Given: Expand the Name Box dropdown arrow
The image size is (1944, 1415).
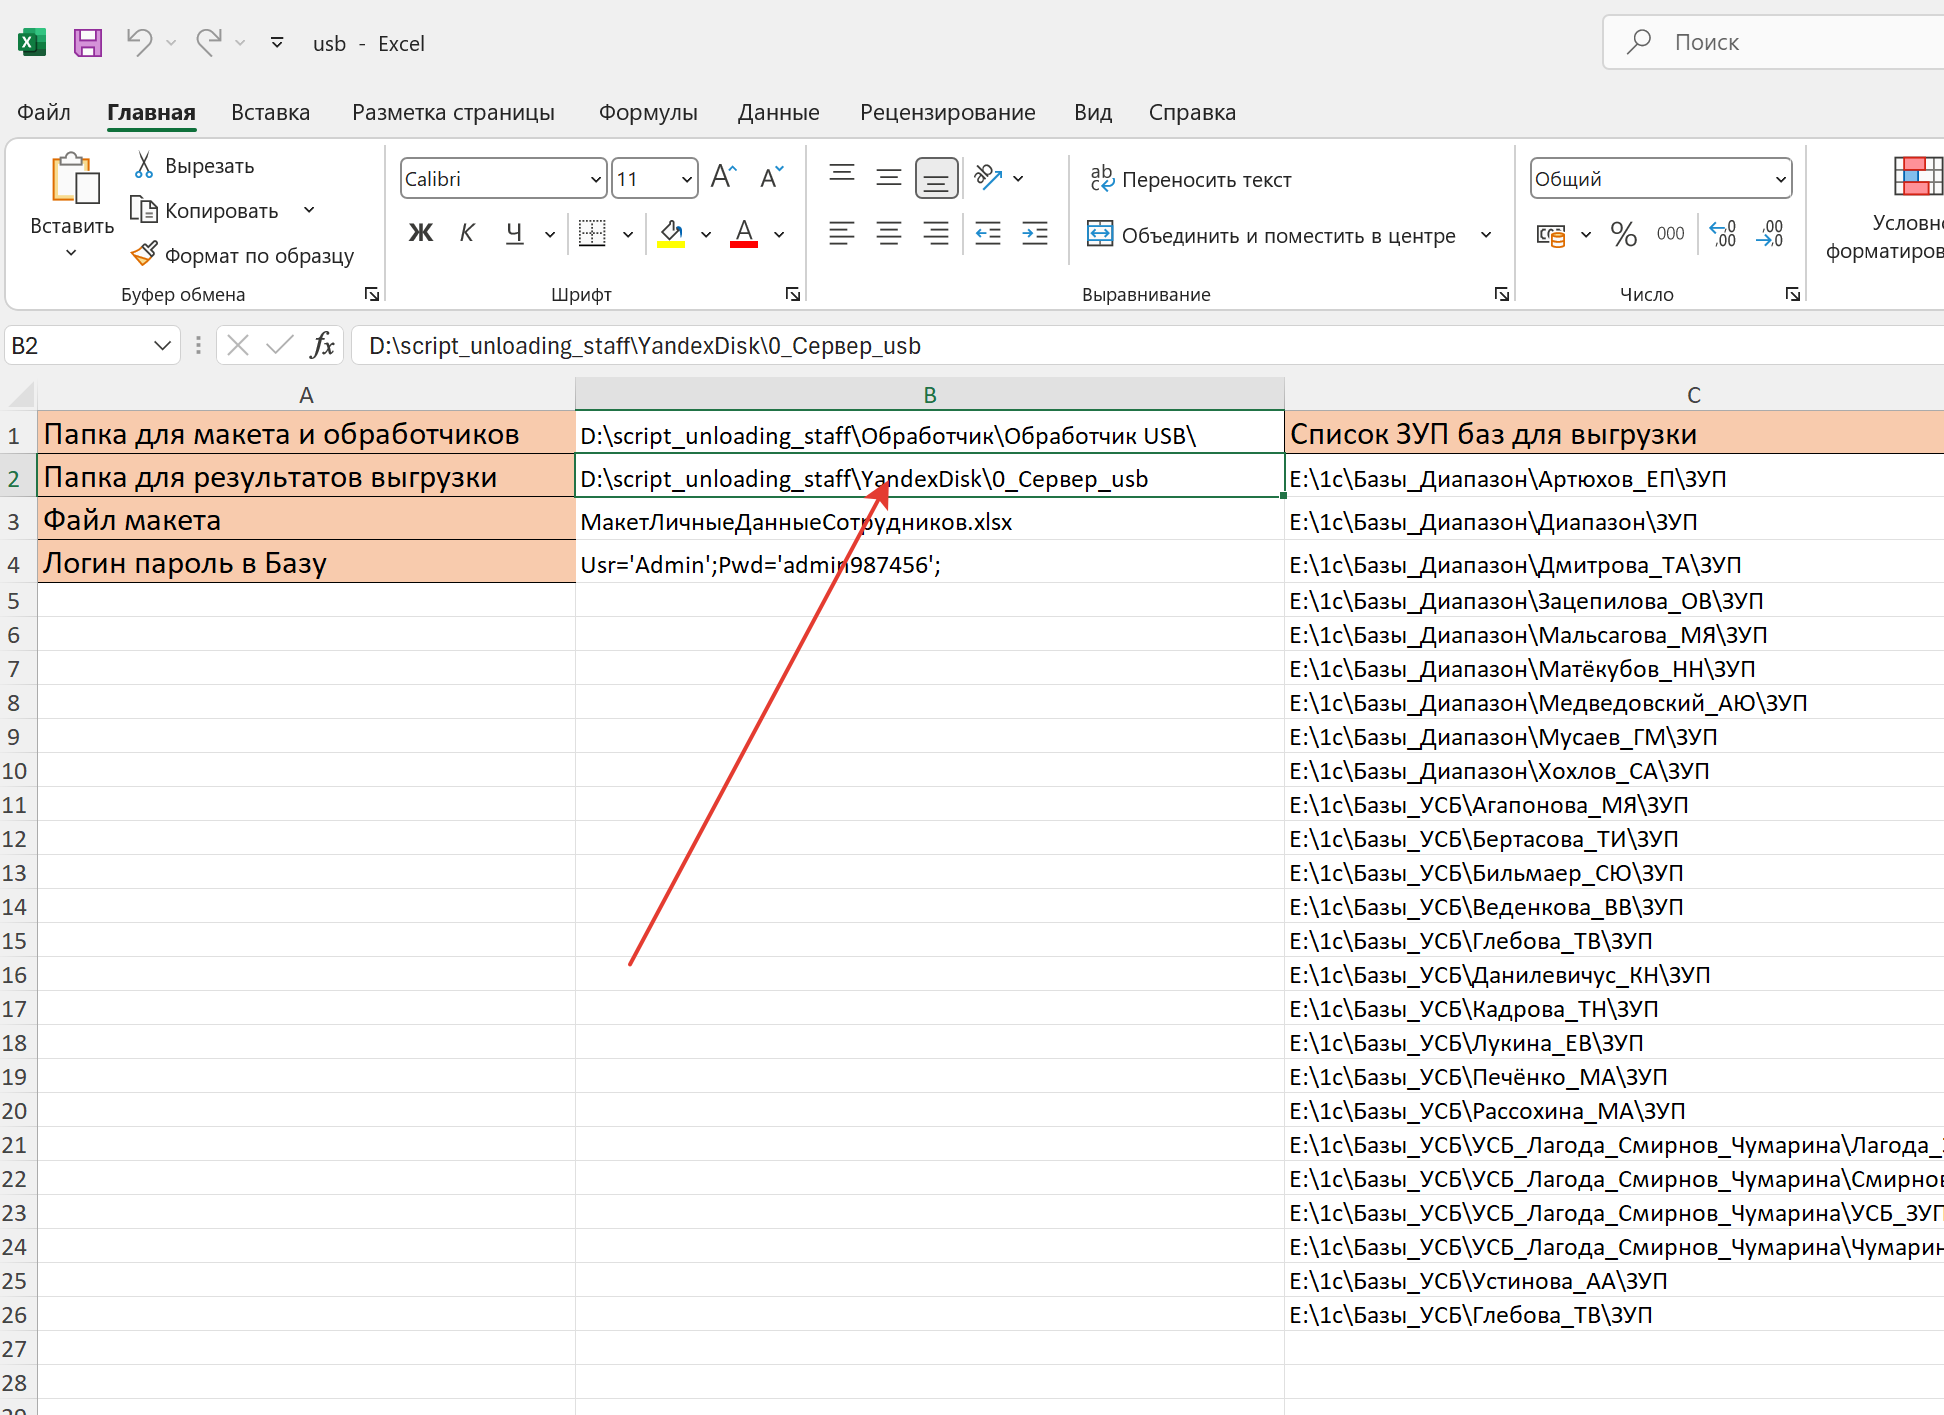Looking at the screenshot, I should [x=162, y=346].
